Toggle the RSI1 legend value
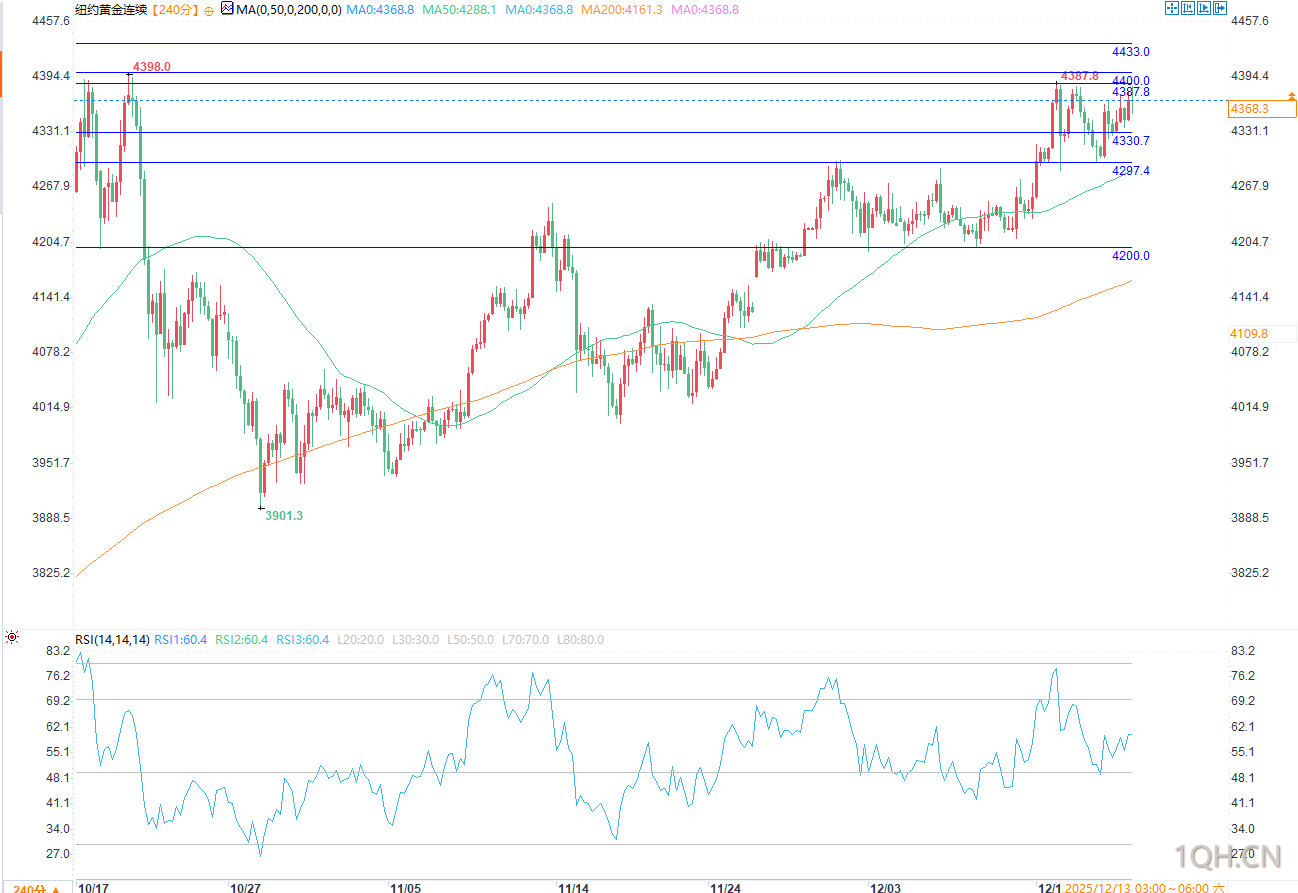1298x893 pixels. tap(181, 640)
